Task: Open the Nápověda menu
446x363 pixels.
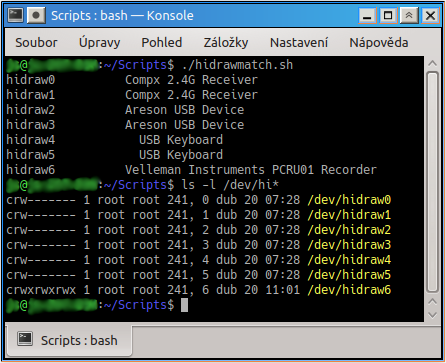Action: coord(379,43)
